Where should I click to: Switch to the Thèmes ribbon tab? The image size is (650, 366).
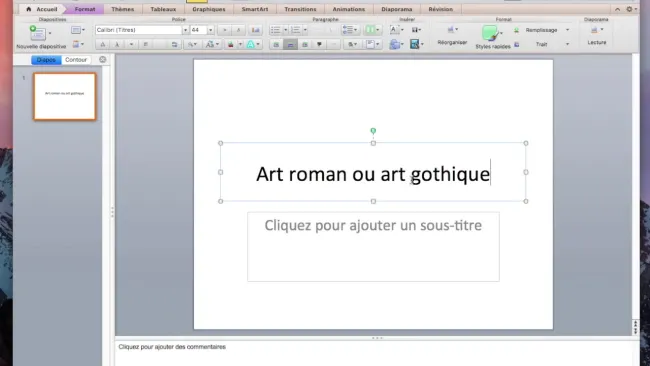coord(123,9)
